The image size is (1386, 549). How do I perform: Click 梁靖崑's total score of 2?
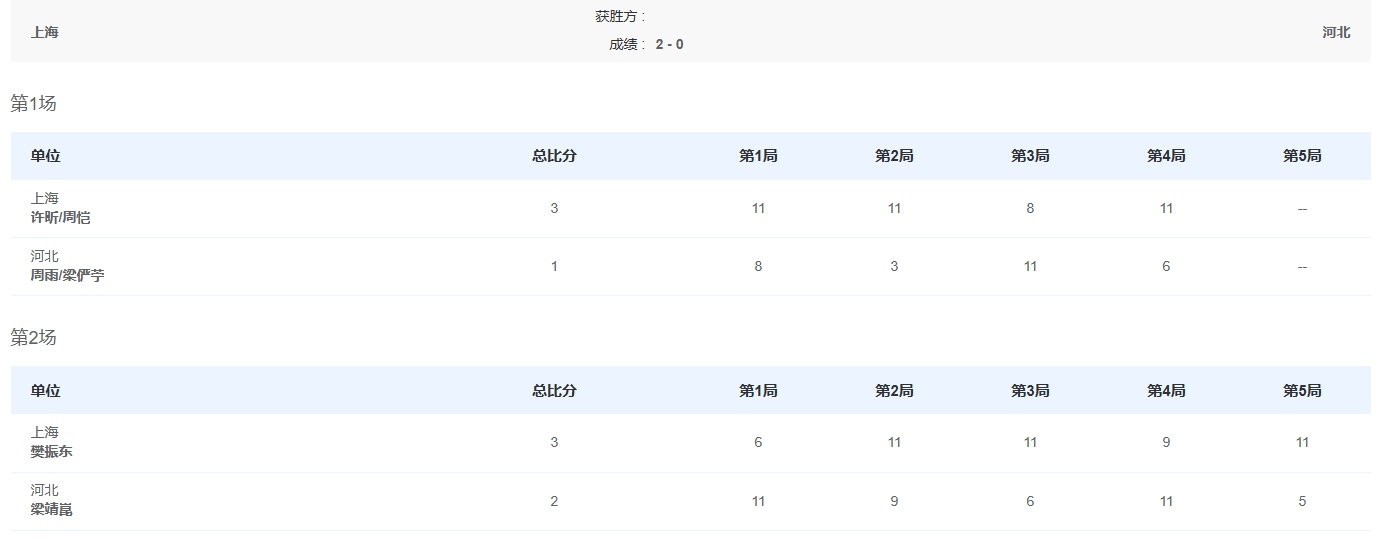[x=554, y=501]
